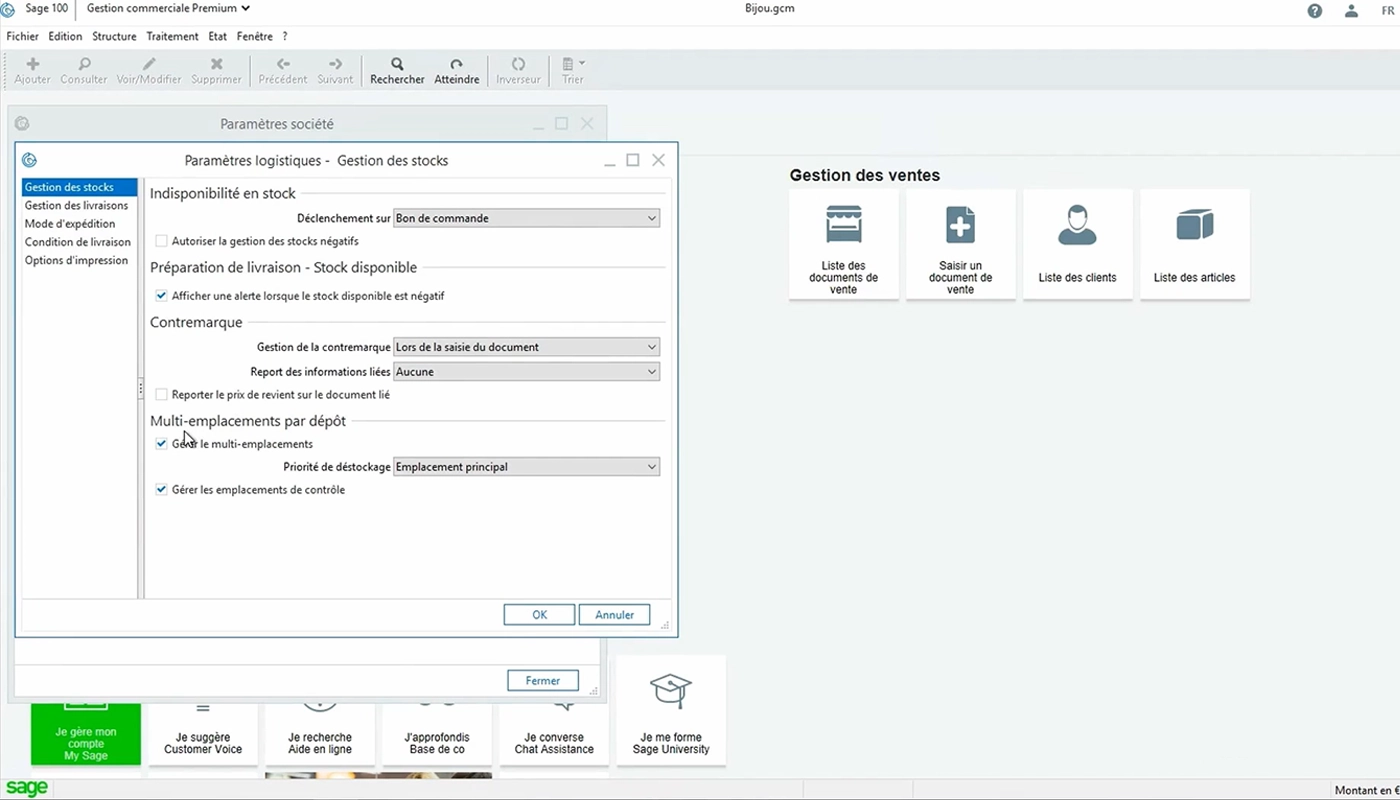Click the sidebar splitter handle dots

[x=141, y=388]
